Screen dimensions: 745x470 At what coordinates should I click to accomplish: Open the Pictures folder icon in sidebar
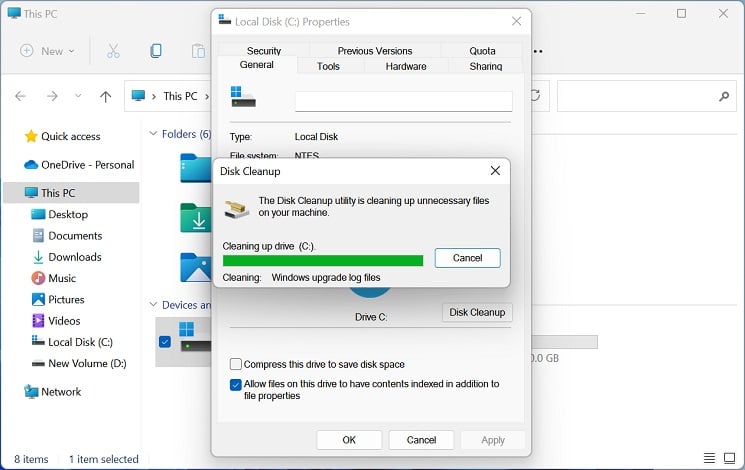tap(38, 299)
